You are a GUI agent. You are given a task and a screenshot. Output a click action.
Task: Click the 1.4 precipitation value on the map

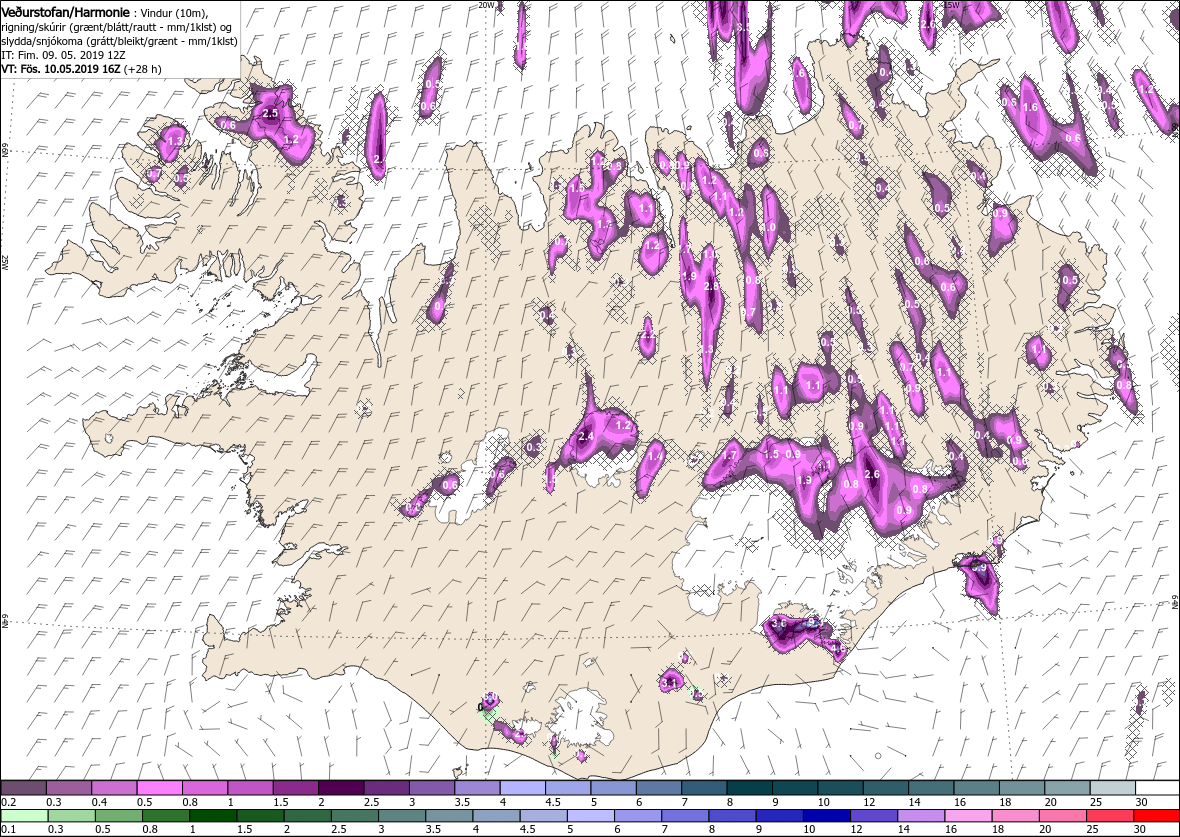(x=655, y=456)
